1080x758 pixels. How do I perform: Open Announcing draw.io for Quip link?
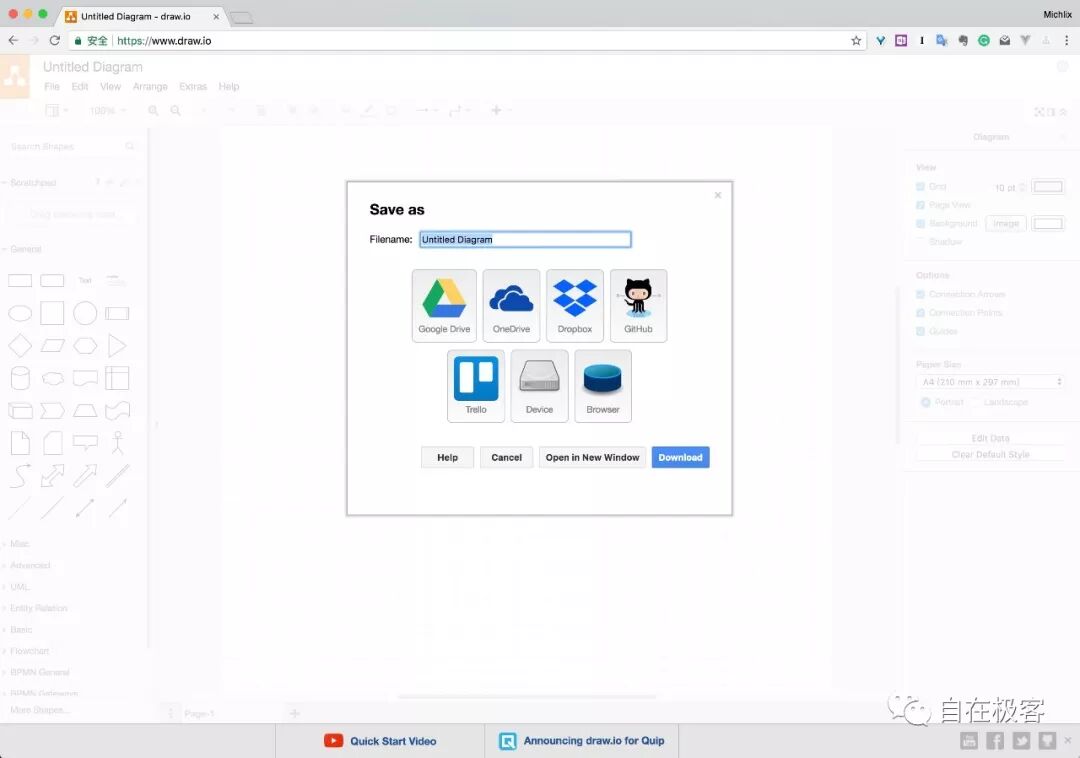[581, 741]
